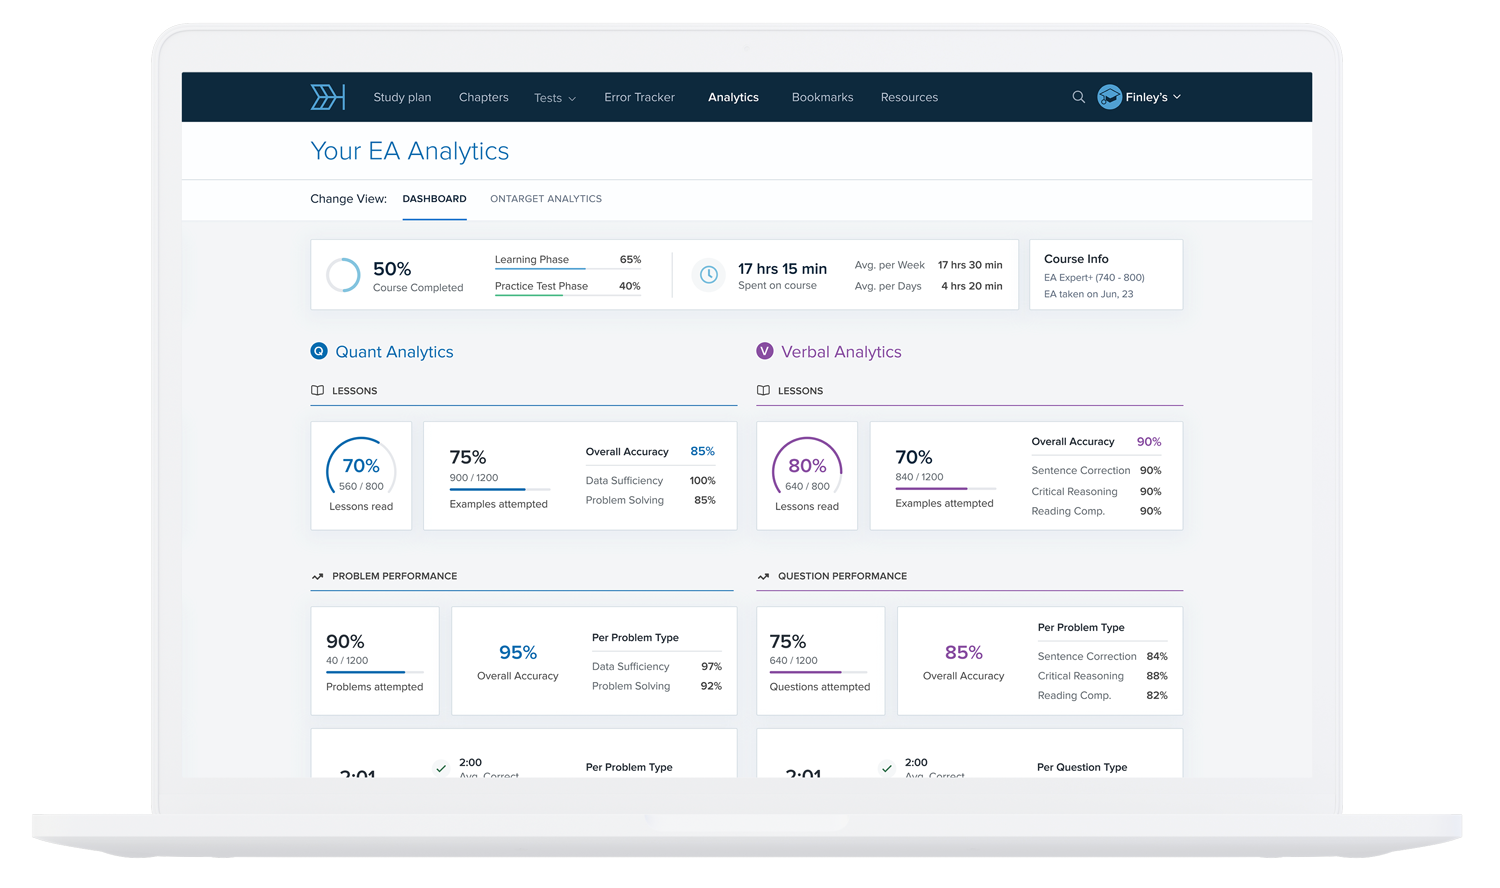This screenshot has width=1500, height=888.
Task: Click the Lessons book icon under Quant Analytics
Action: (316, 390)
